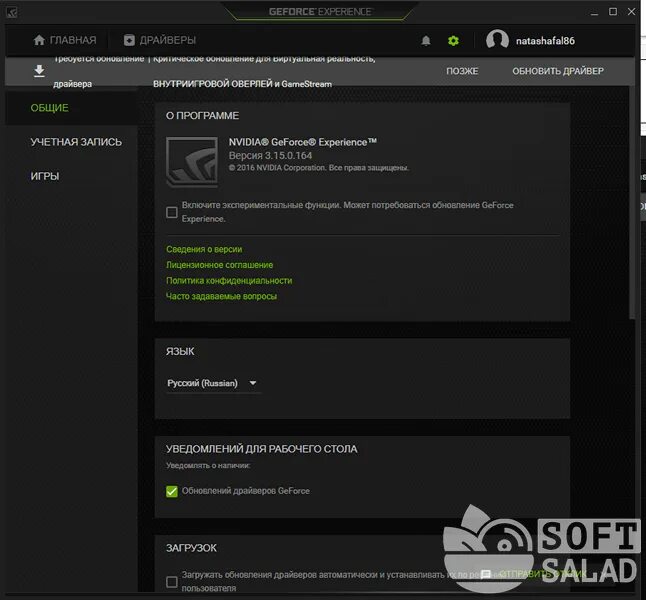646x600 pixels.
Task: Open Сведения о версии link
Action: point(204,249)
